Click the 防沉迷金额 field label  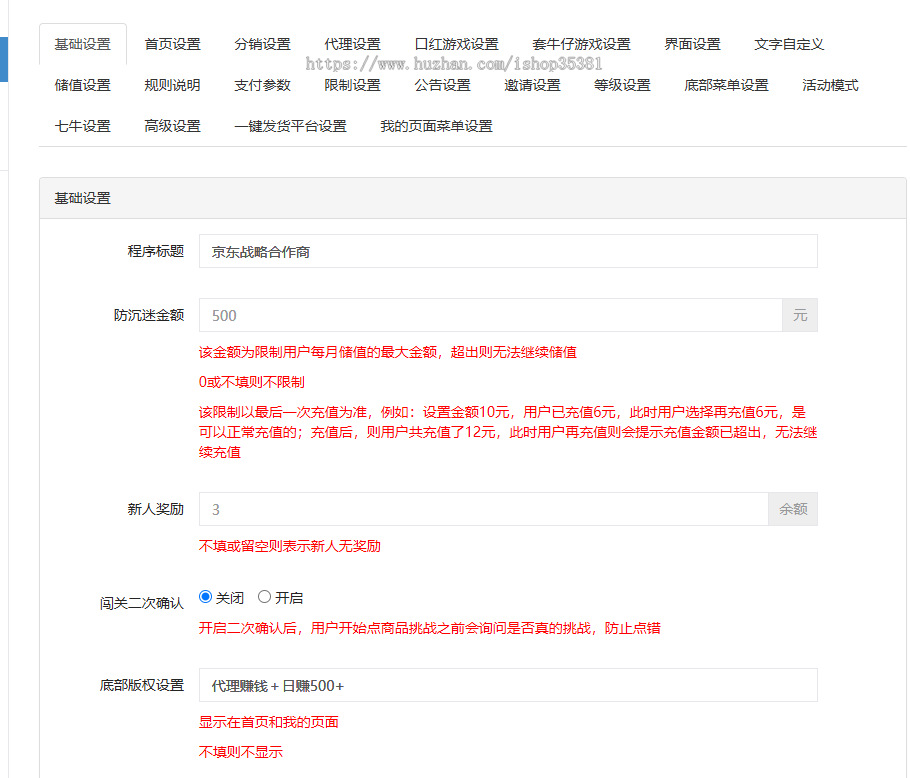149,315
